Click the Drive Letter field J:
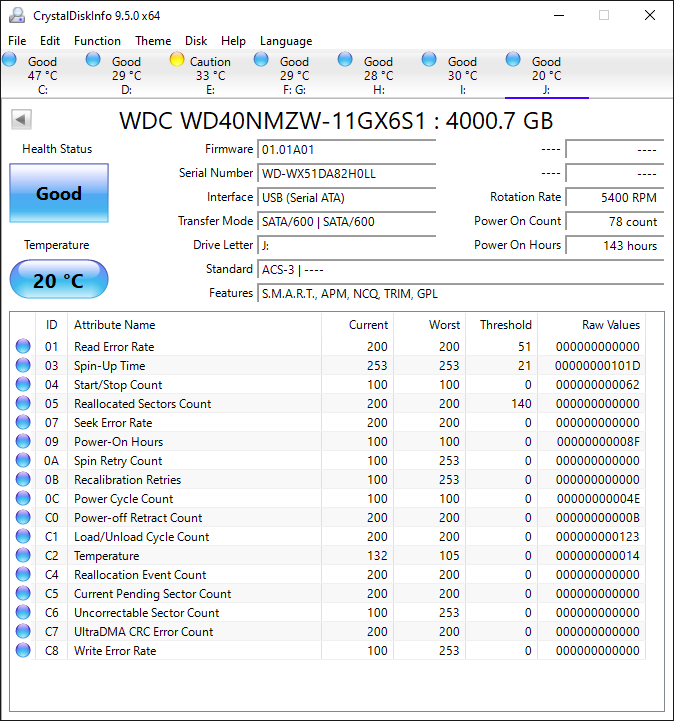This screenshot has height=721, width=674. tap(347, 245)
